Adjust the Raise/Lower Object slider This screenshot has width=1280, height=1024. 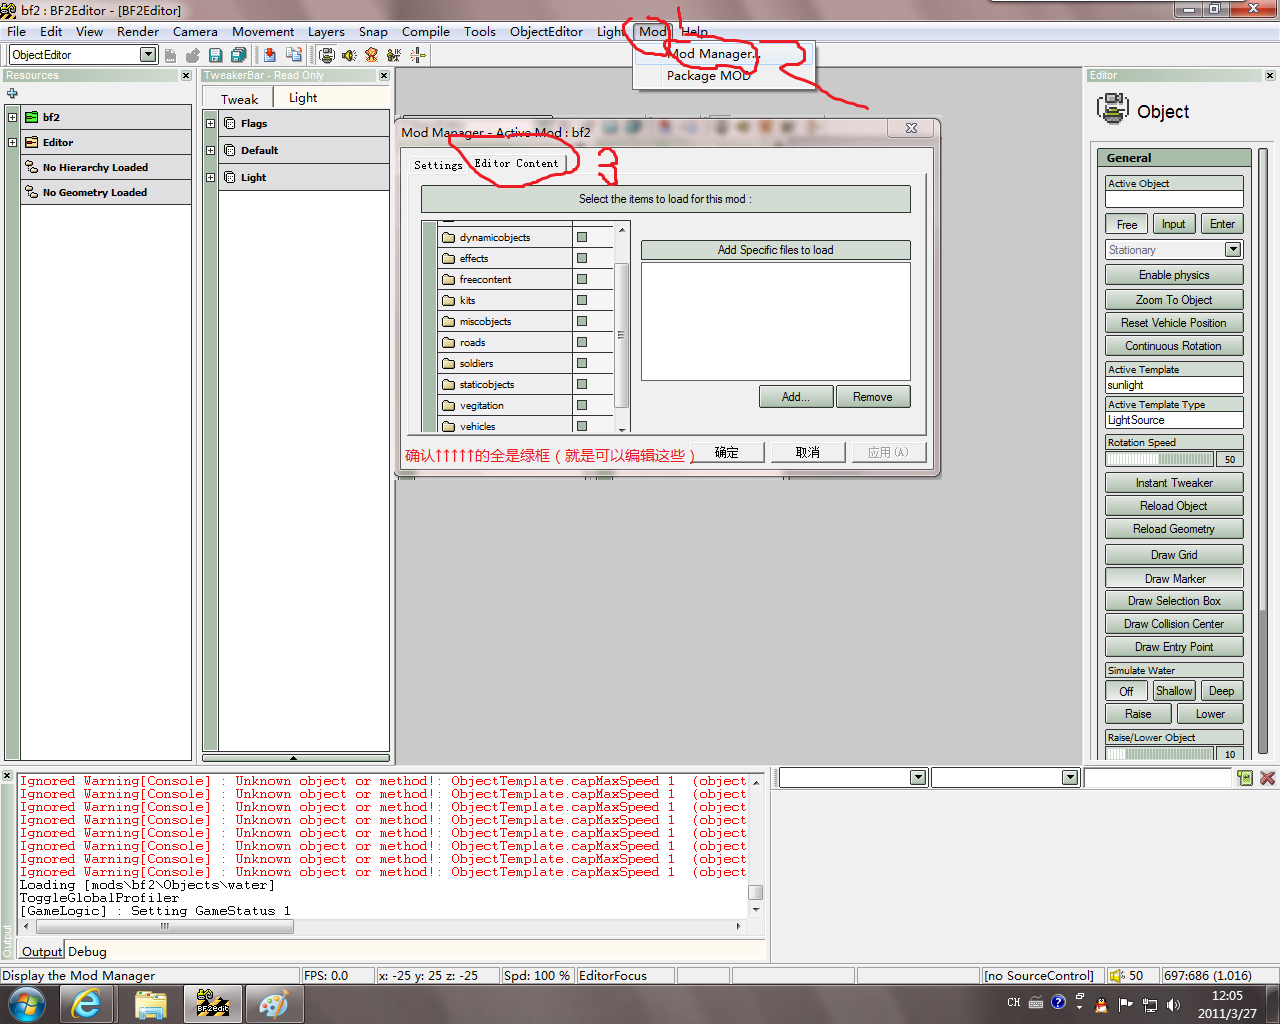tap(1159, 754)
